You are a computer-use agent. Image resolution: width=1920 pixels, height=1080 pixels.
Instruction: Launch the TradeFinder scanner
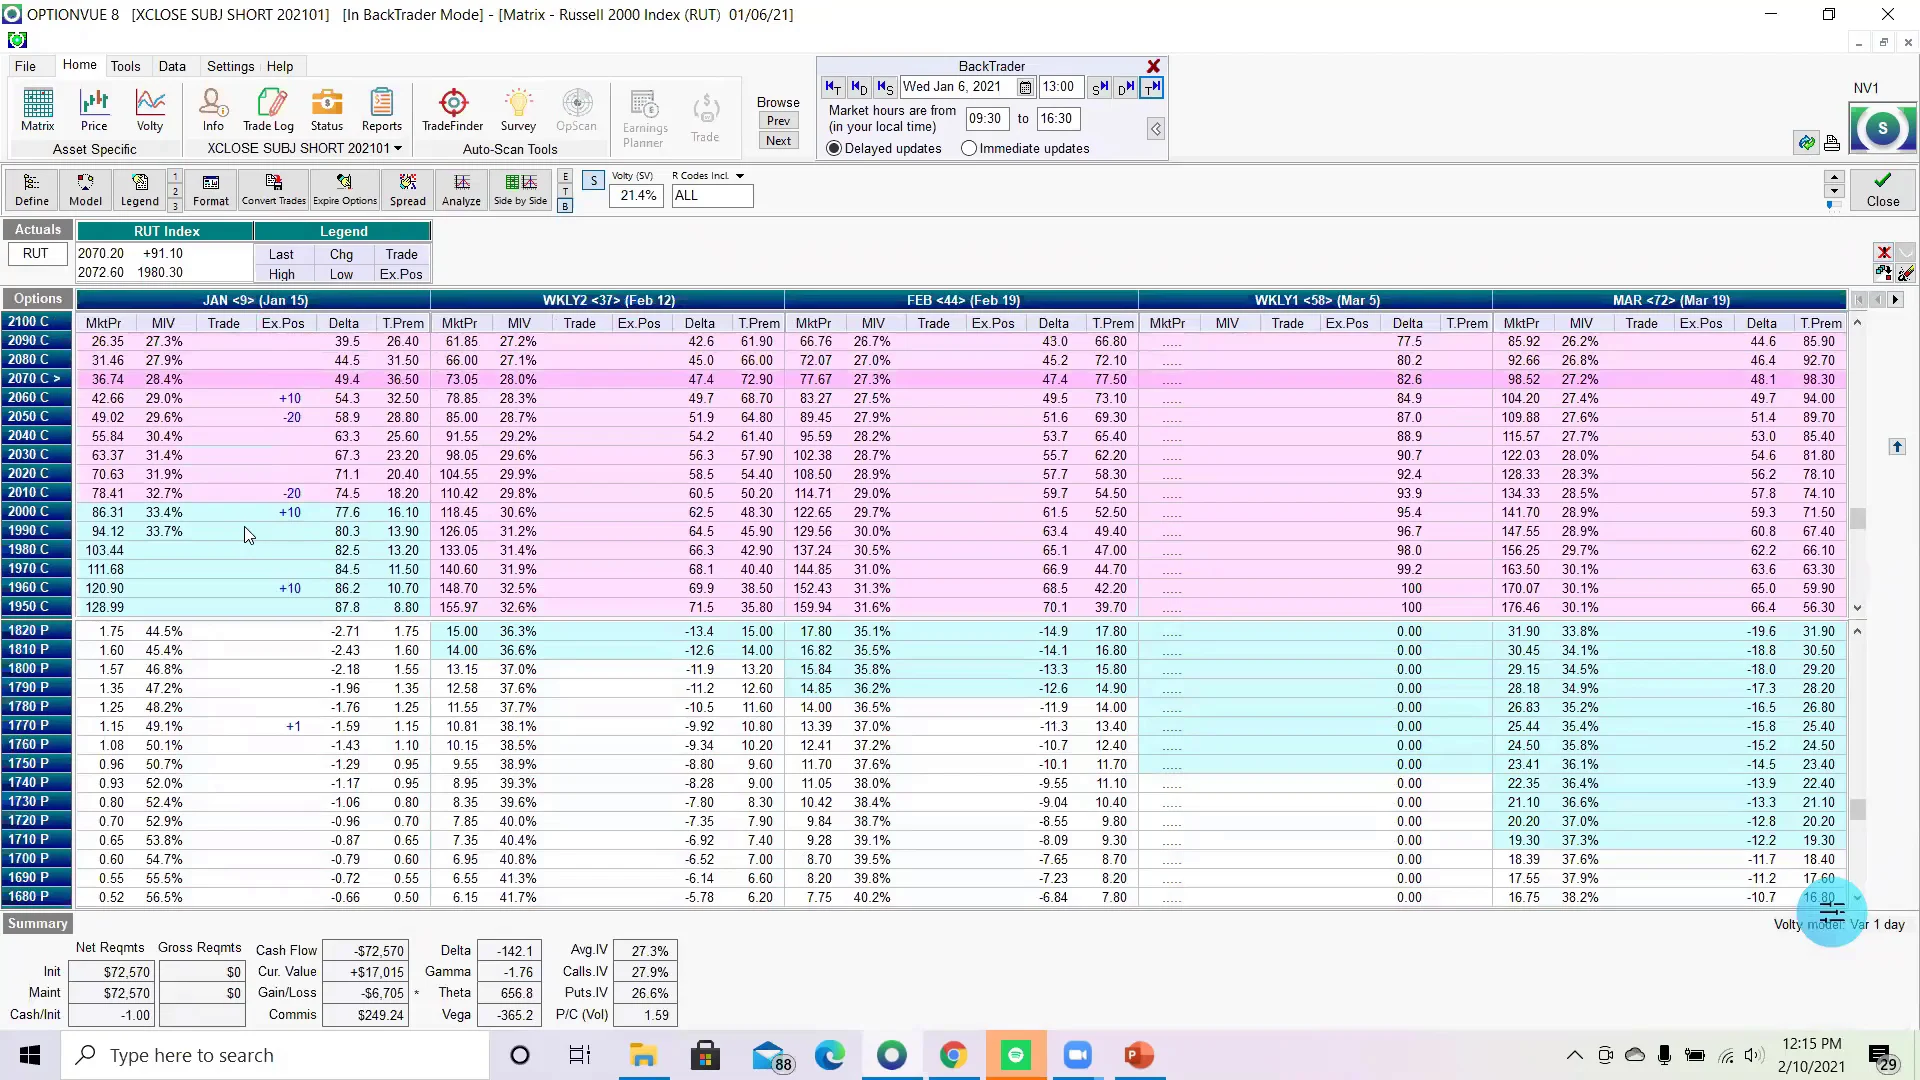pos(453,110)
